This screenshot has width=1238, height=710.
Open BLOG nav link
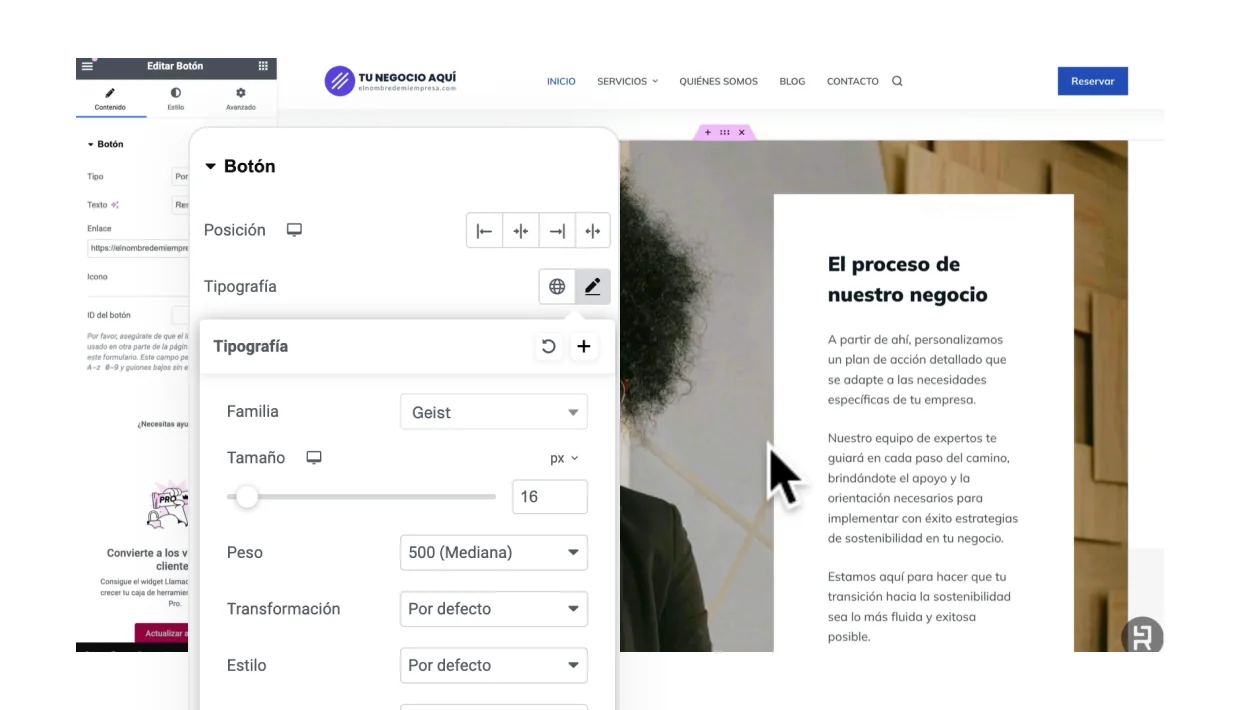point(792,82)
